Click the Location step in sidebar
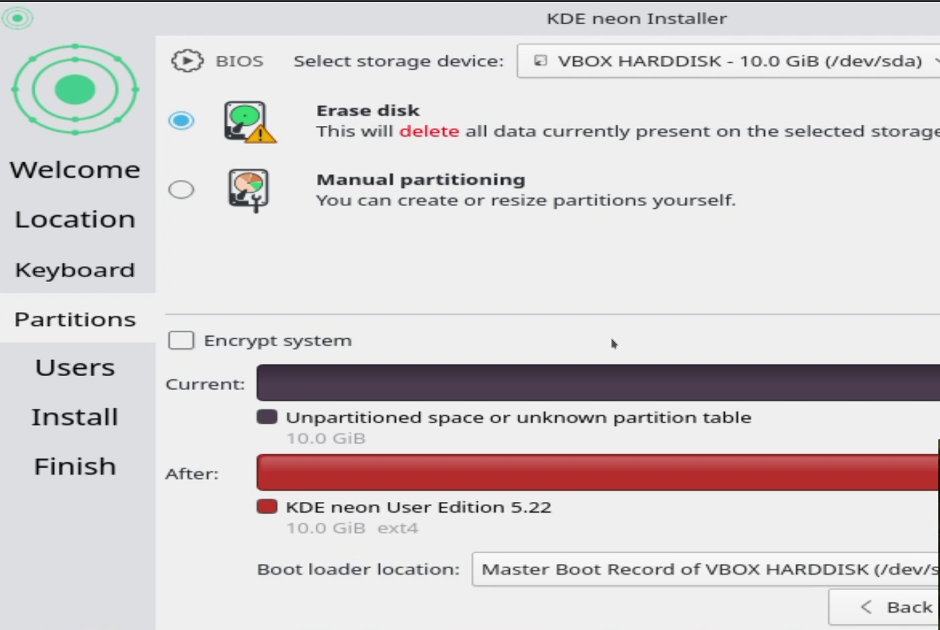The image size is (940, 630). (x=75, y=219)
